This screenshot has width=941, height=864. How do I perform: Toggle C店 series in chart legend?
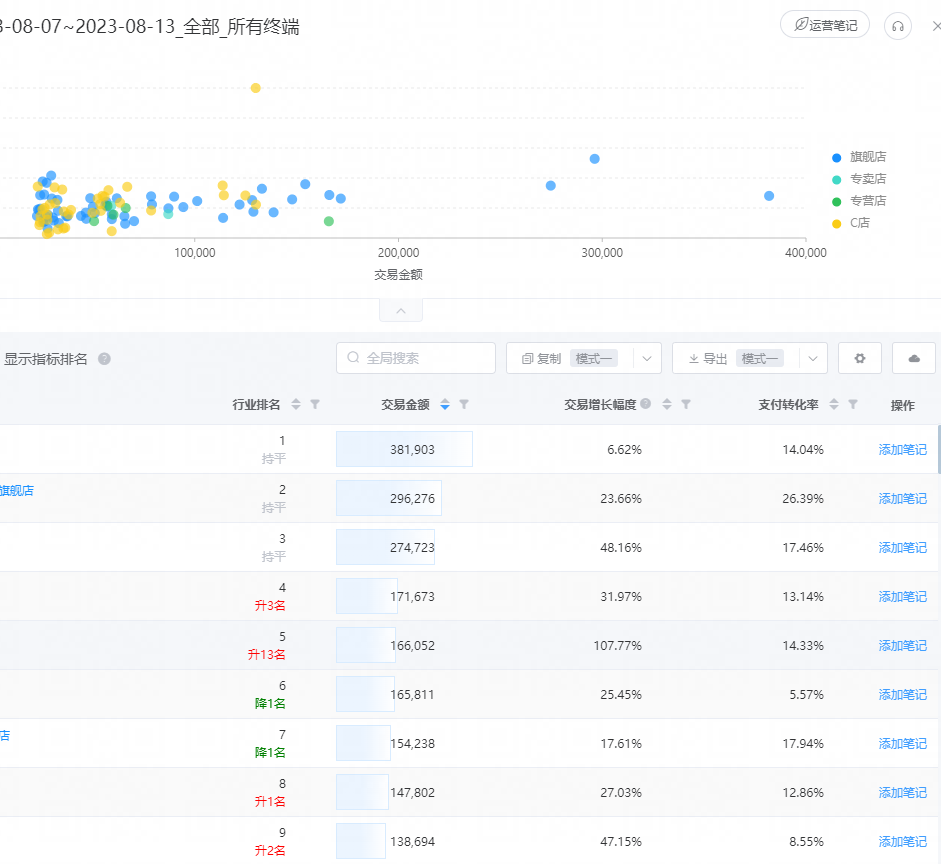click(857, 223)
